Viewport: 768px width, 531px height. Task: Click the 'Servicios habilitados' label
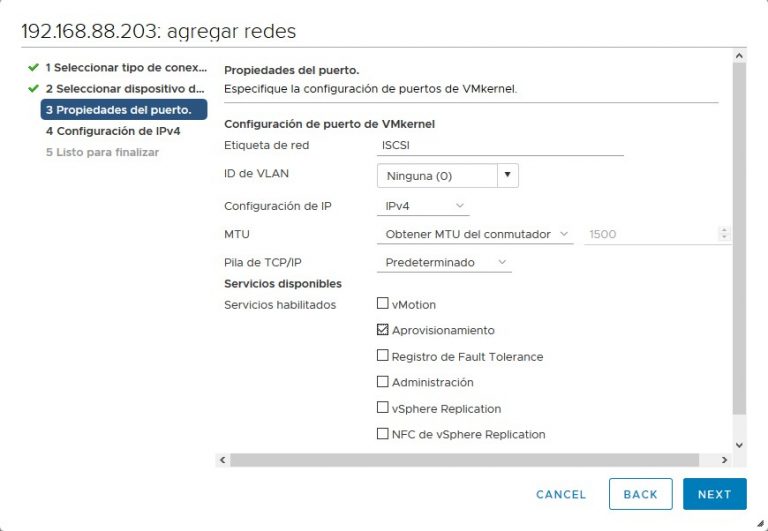[280, 305]
